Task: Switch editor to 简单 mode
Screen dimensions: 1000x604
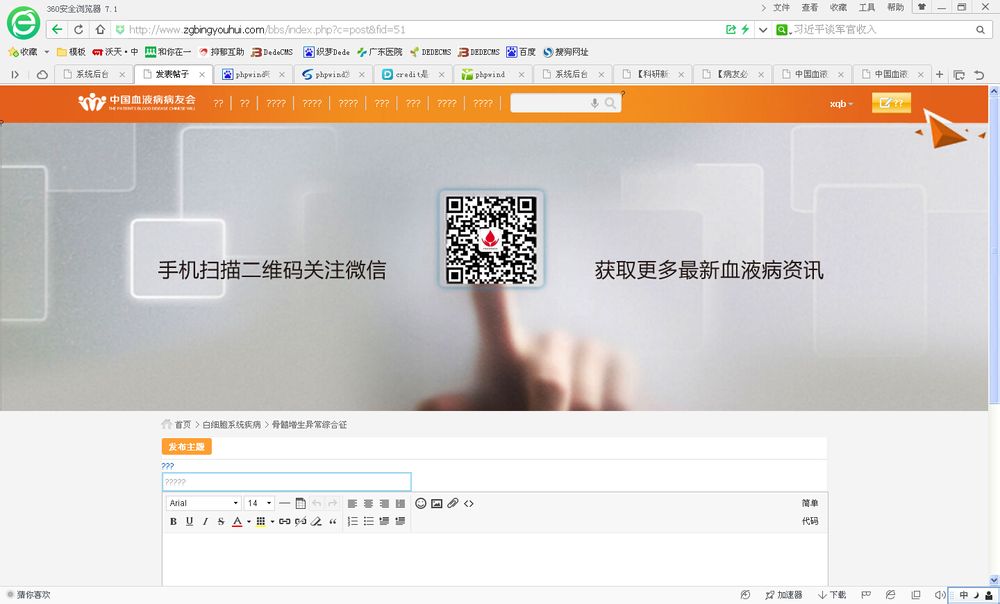Action: [x=810, y=503]
